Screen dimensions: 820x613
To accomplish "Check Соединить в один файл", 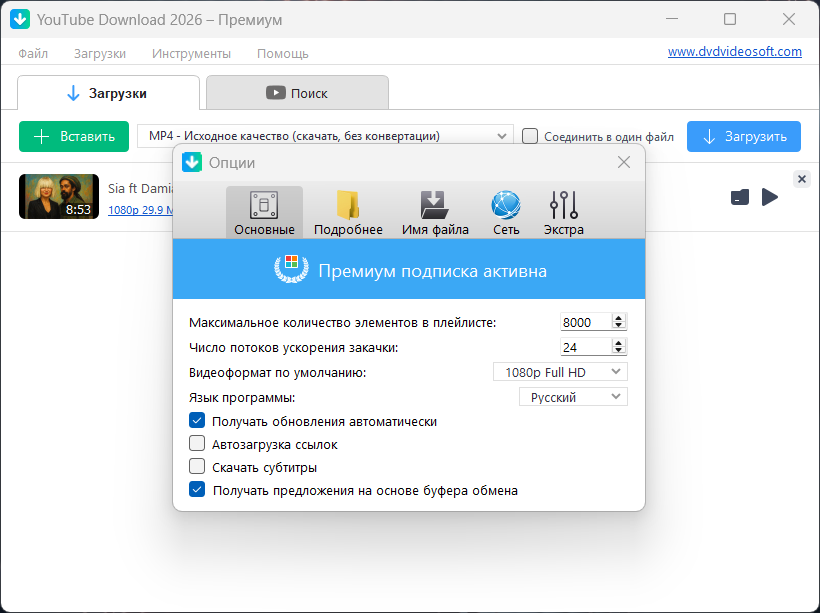I will 530,136.
